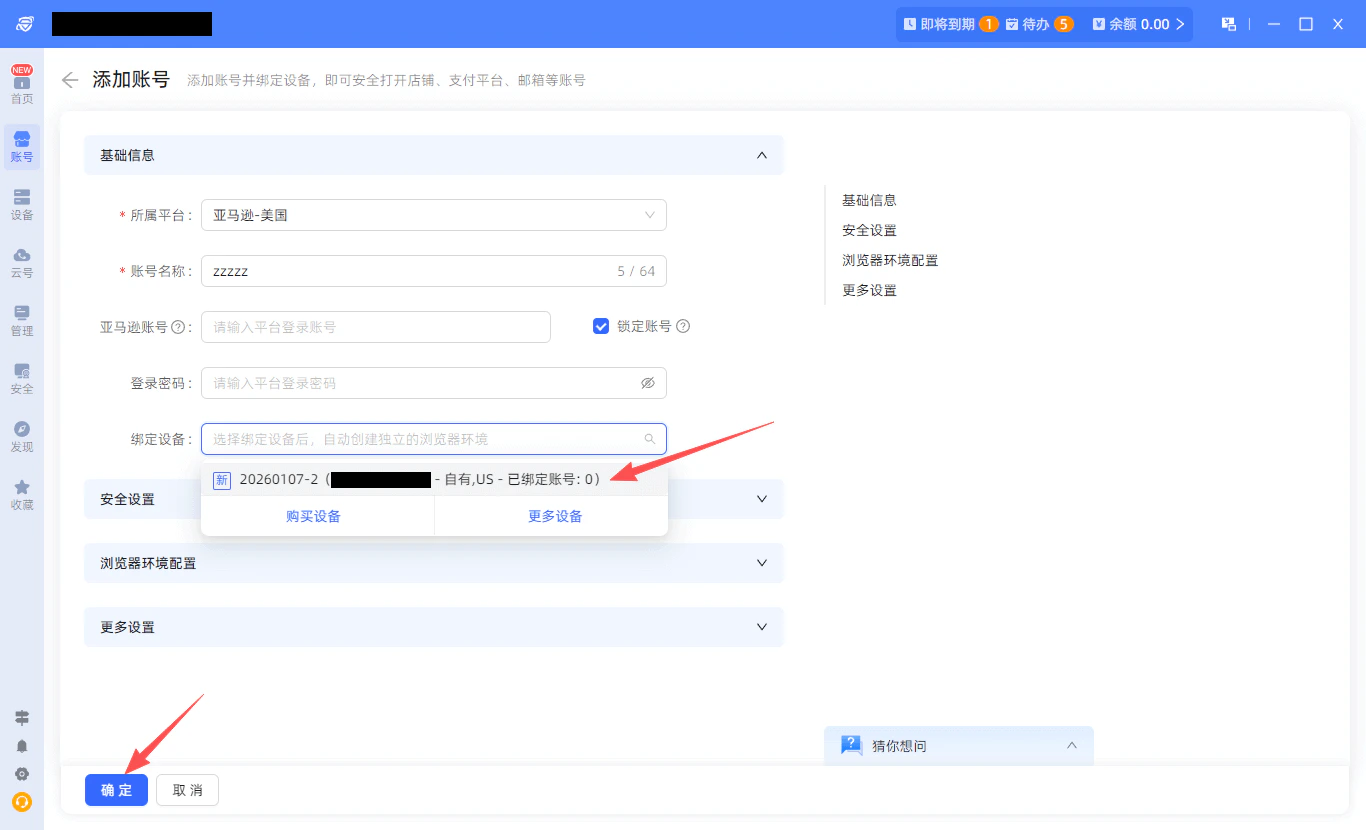
Task: Open the 绑定设备 device selector
Action: [434, 439]
